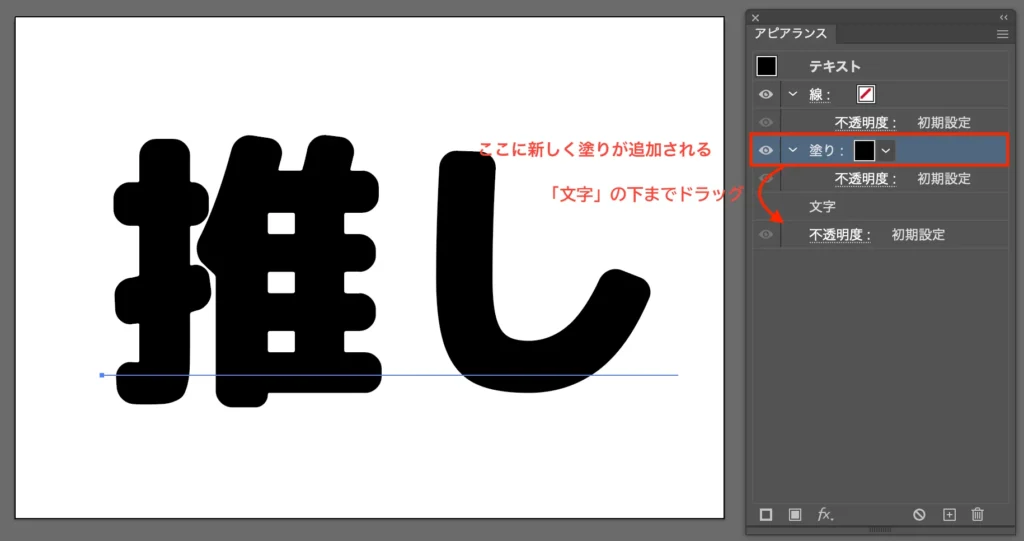The image size is (1024, 541).
Task: Click Duplicate Selected Item plus icon
Action: tap(950, 515)
